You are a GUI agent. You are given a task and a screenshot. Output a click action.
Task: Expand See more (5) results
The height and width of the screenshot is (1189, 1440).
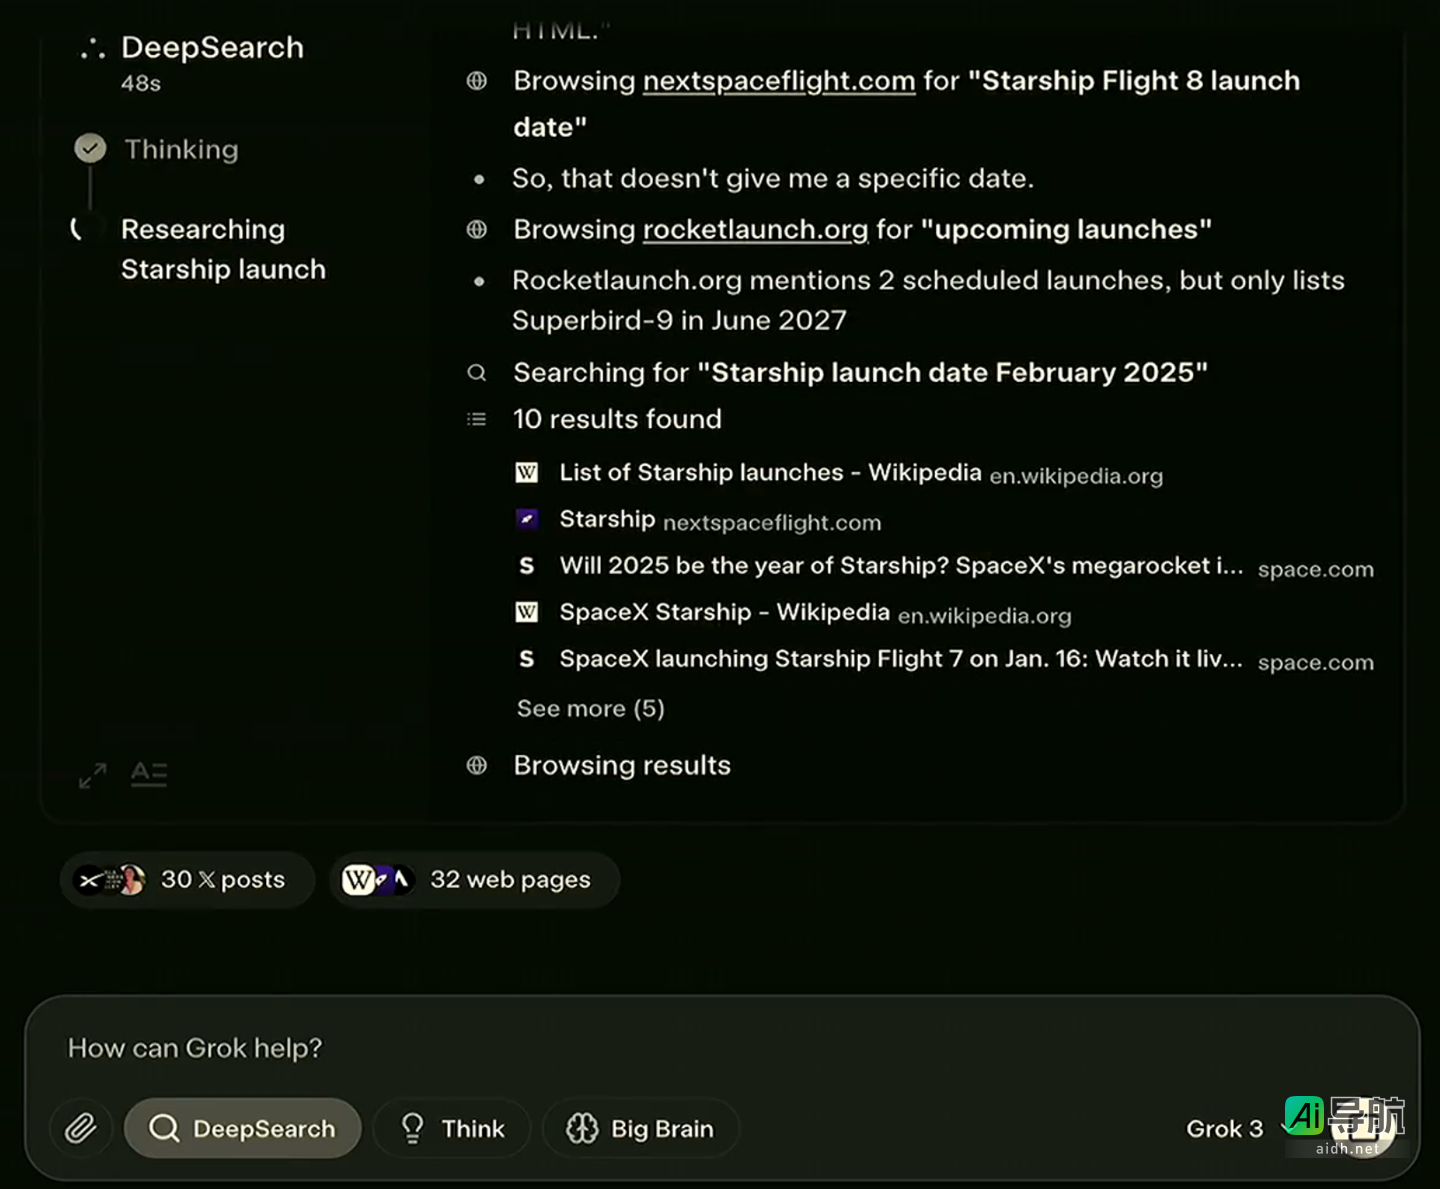(x=590, y=709)
